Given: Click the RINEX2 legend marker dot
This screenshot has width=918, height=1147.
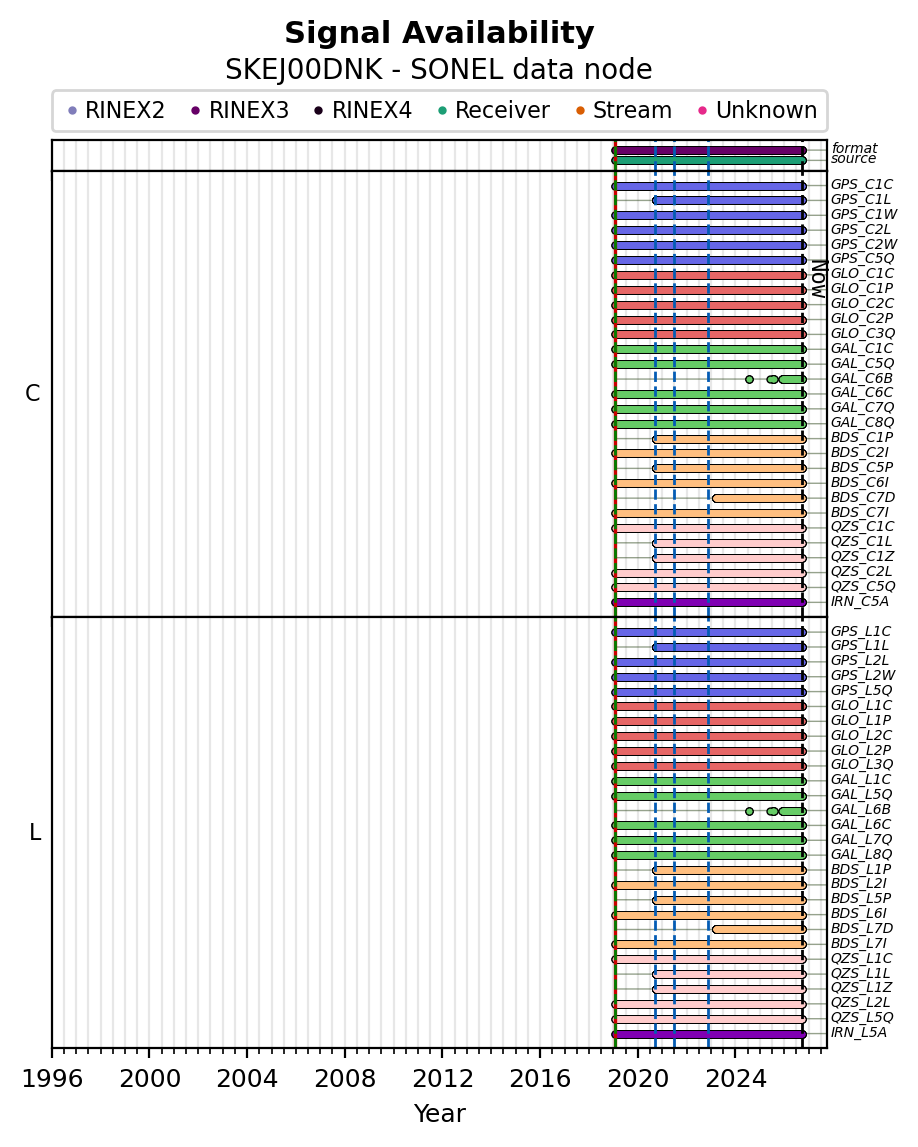Looking at the screenshot, I should pos(72,111).
